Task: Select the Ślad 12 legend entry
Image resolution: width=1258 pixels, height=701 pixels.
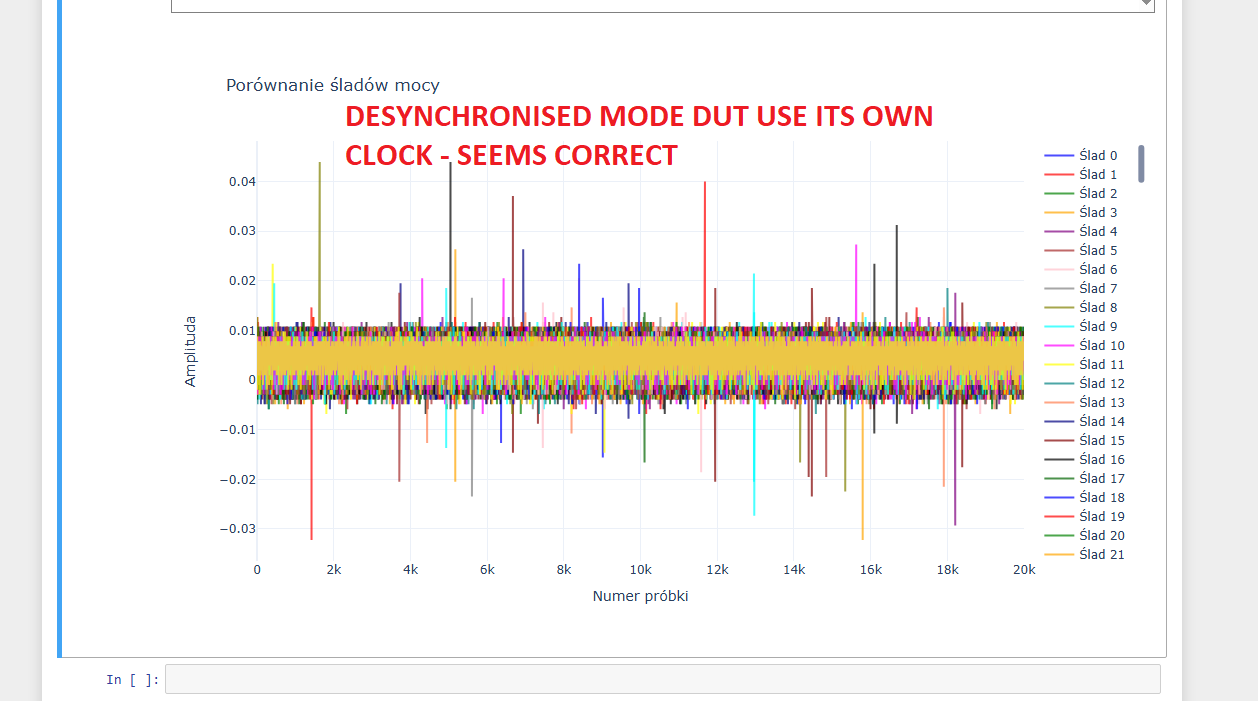Action: pyautogui.click(x=1101, y=384)
